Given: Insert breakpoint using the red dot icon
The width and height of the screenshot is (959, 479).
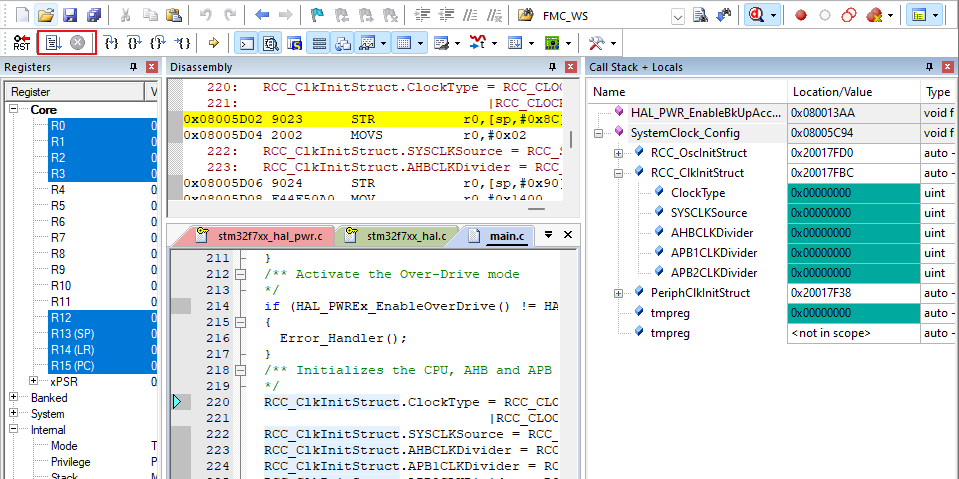Looking at the screenshot, I should click(800, 15).
